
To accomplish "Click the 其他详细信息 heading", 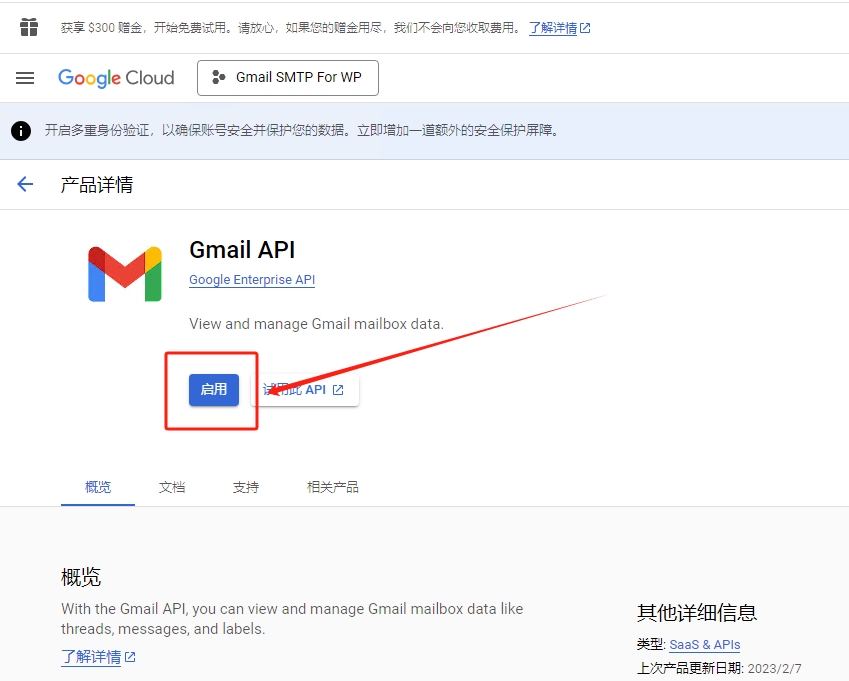I will [x=697, y=612].
